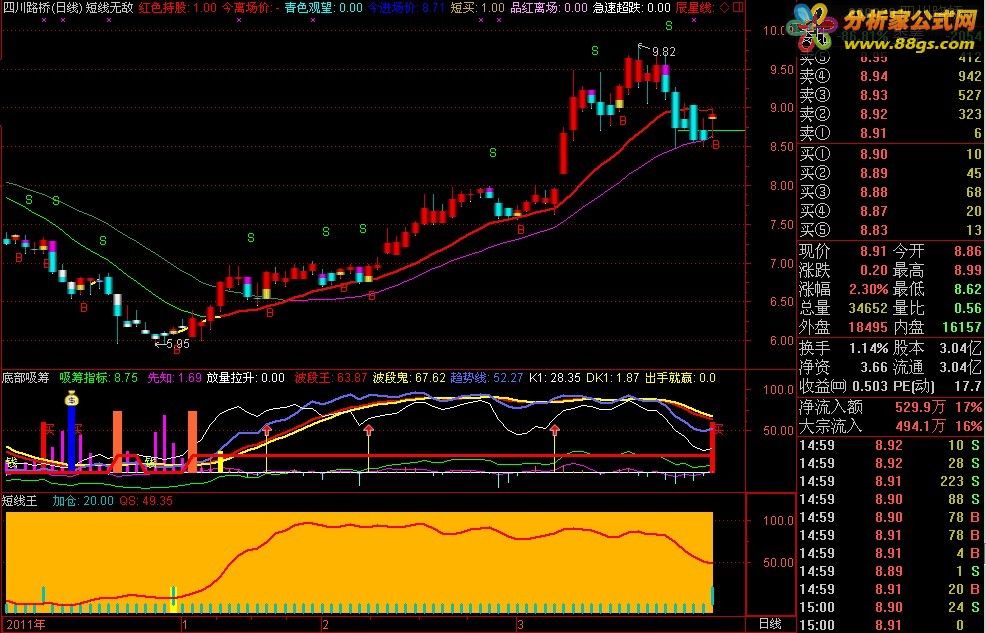Click the 5.95 low price marker

(178, 344)
